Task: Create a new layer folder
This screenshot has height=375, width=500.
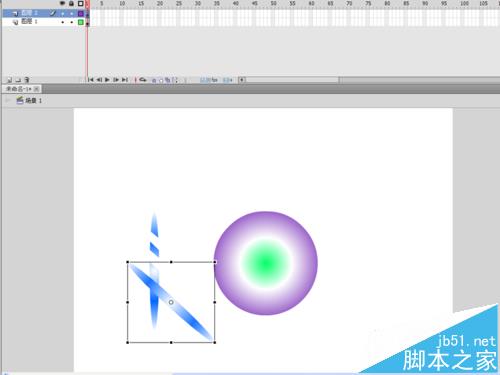Action: pos(18,80)
